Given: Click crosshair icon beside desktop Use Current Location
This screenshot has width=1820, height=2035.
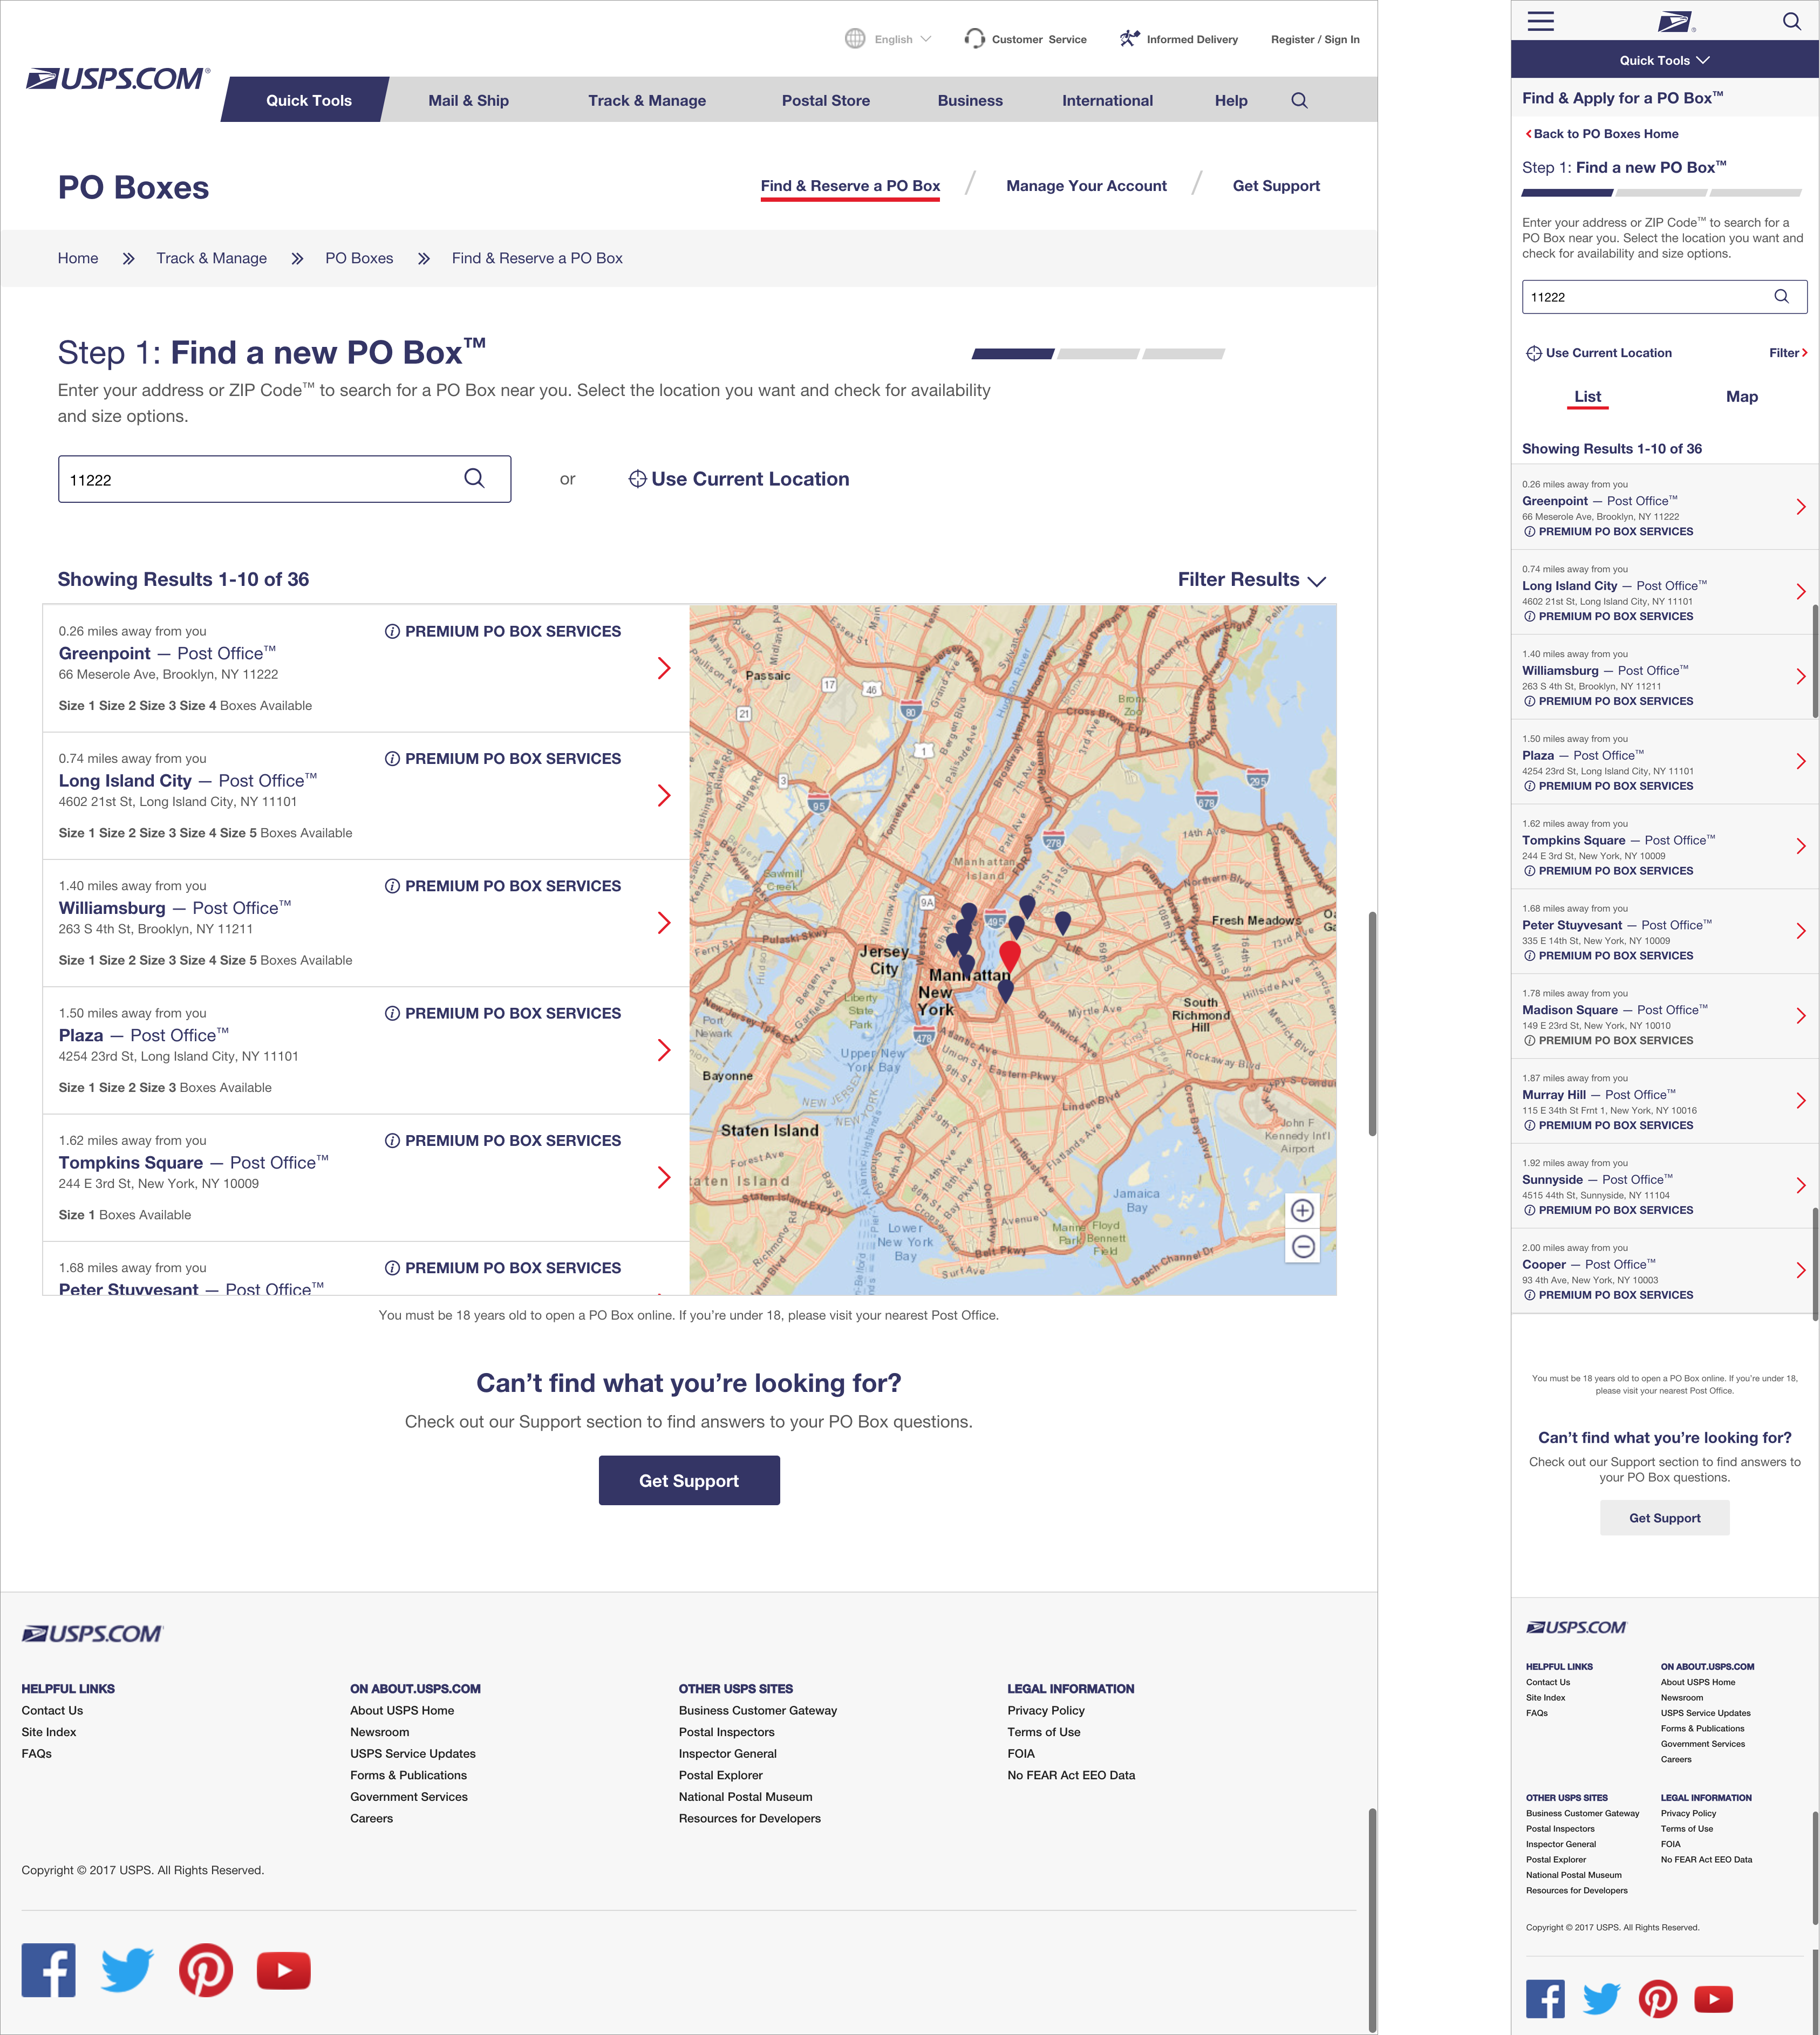Looking at the screenshot, I should [637, 479].
